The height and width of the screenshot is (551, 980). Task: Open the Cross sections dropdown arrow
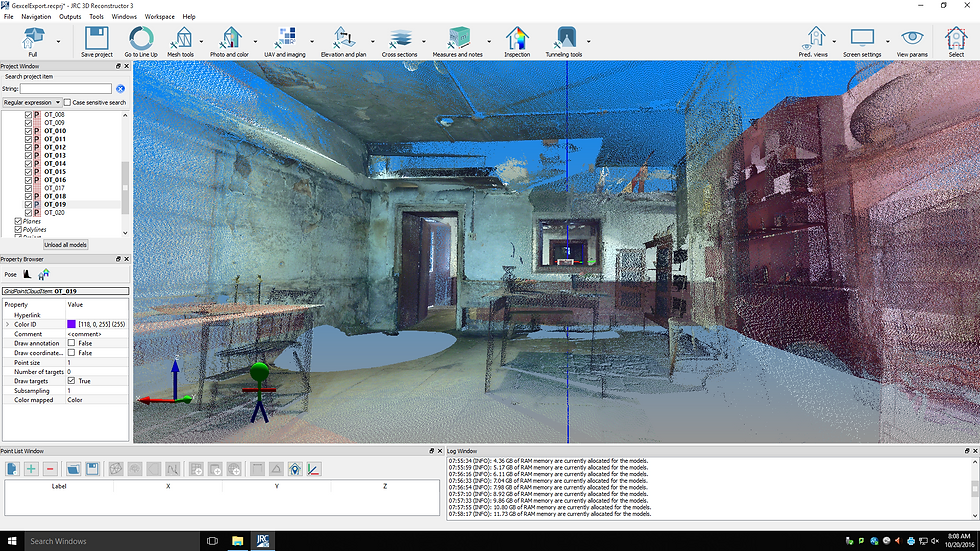tap(424, 42)
